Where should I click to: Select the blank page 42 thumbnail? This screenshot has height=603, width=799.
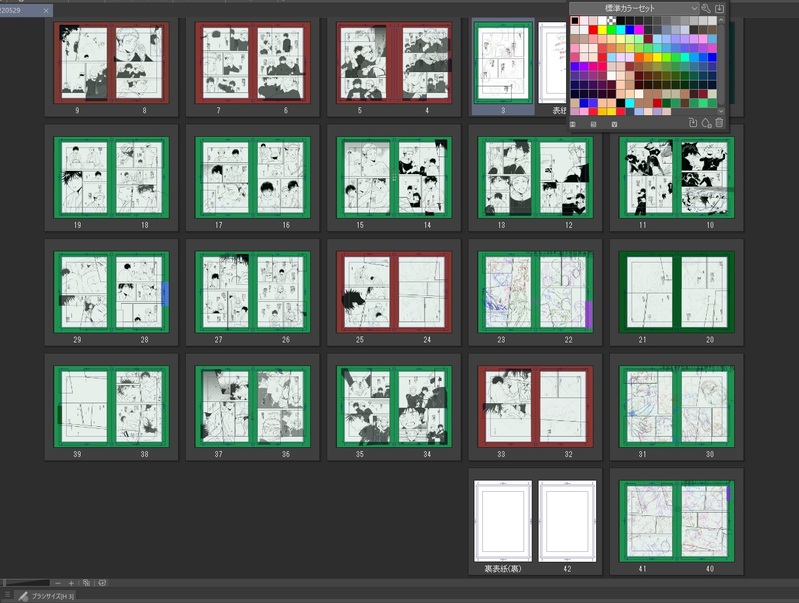coord(567,521)
